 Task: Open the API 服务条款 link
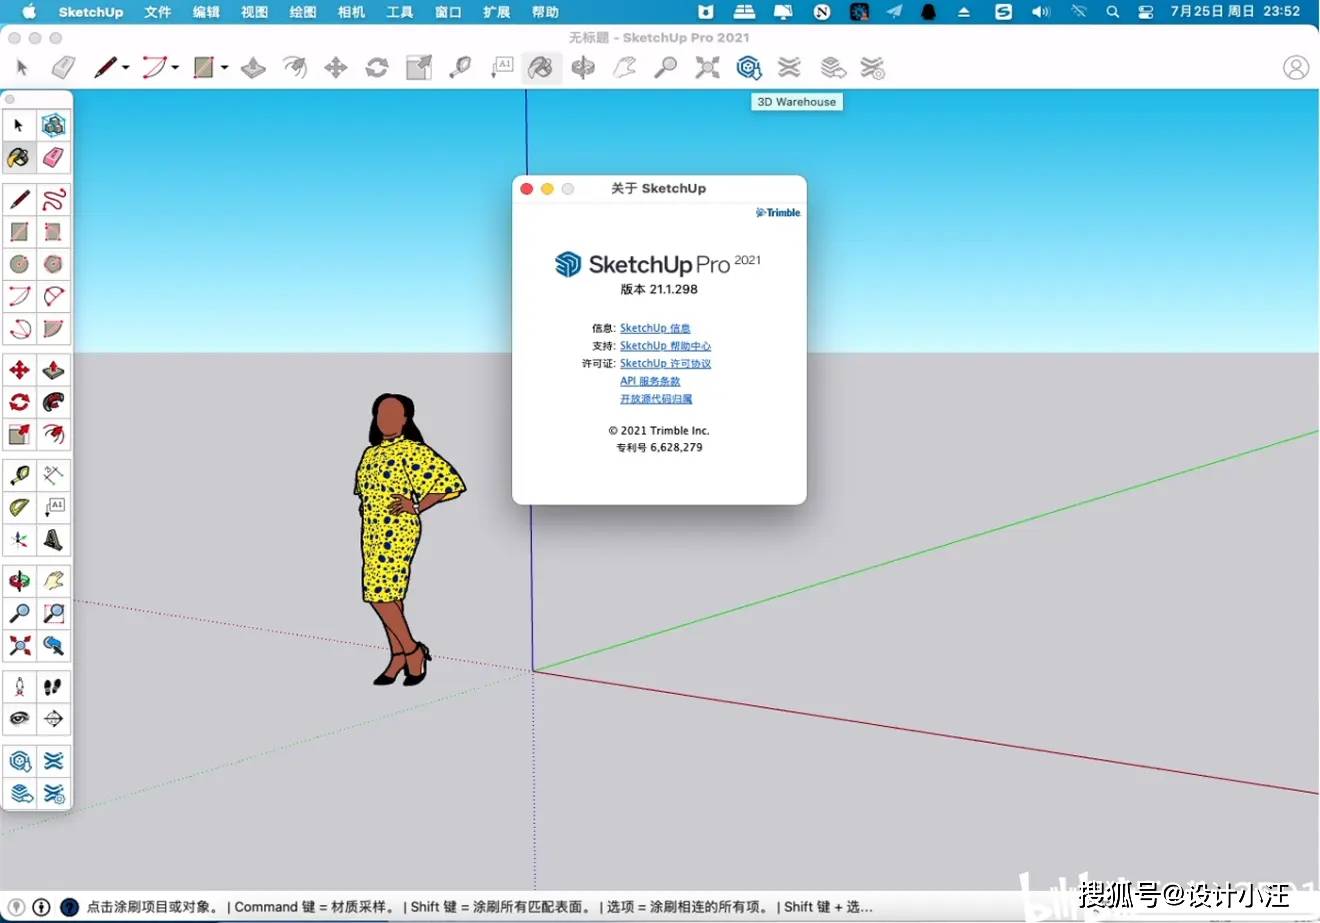(650, 381)
